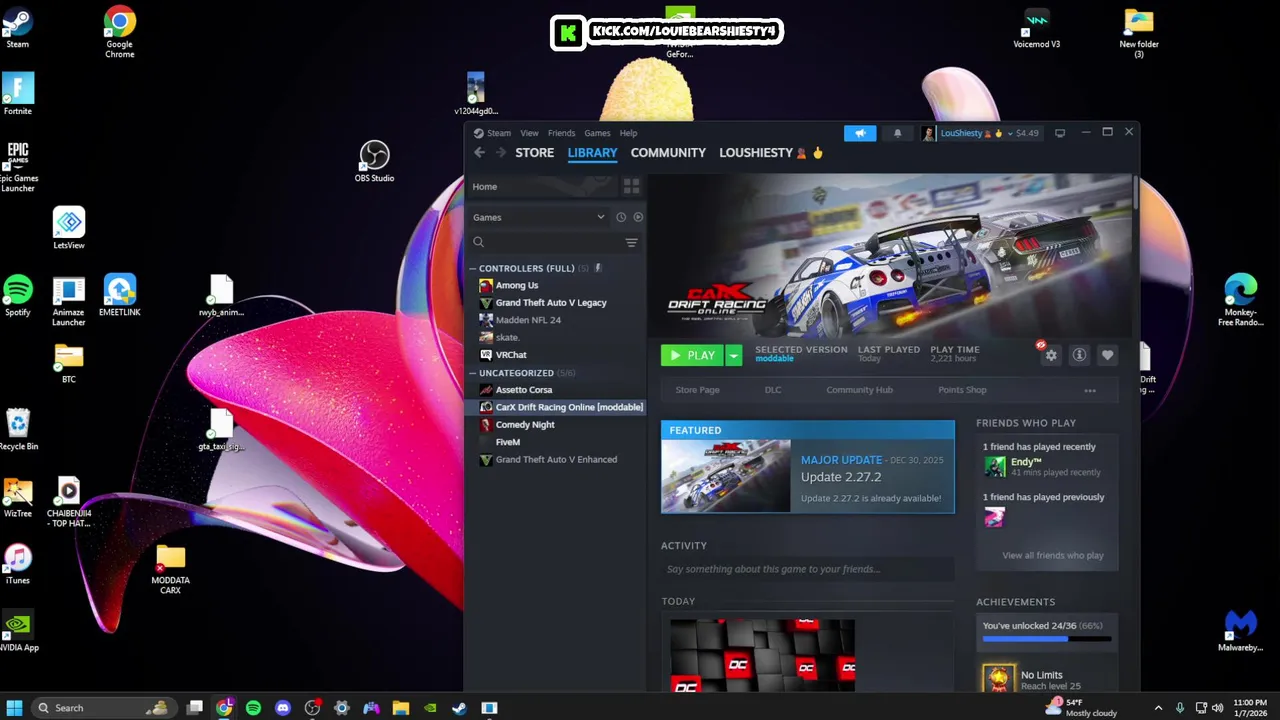
Task: Select the Malwarebytes desktop icon
Action: coord(1240,631)
